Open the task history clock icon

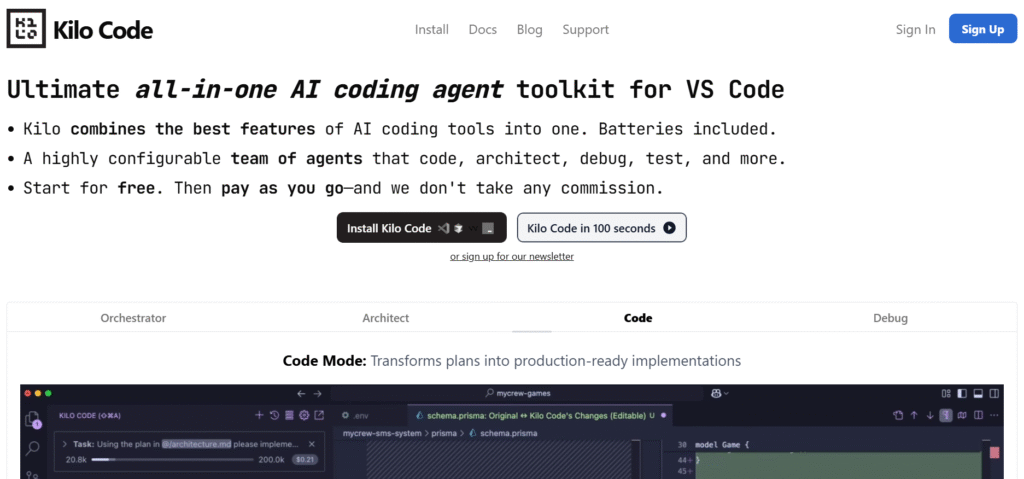274,415
